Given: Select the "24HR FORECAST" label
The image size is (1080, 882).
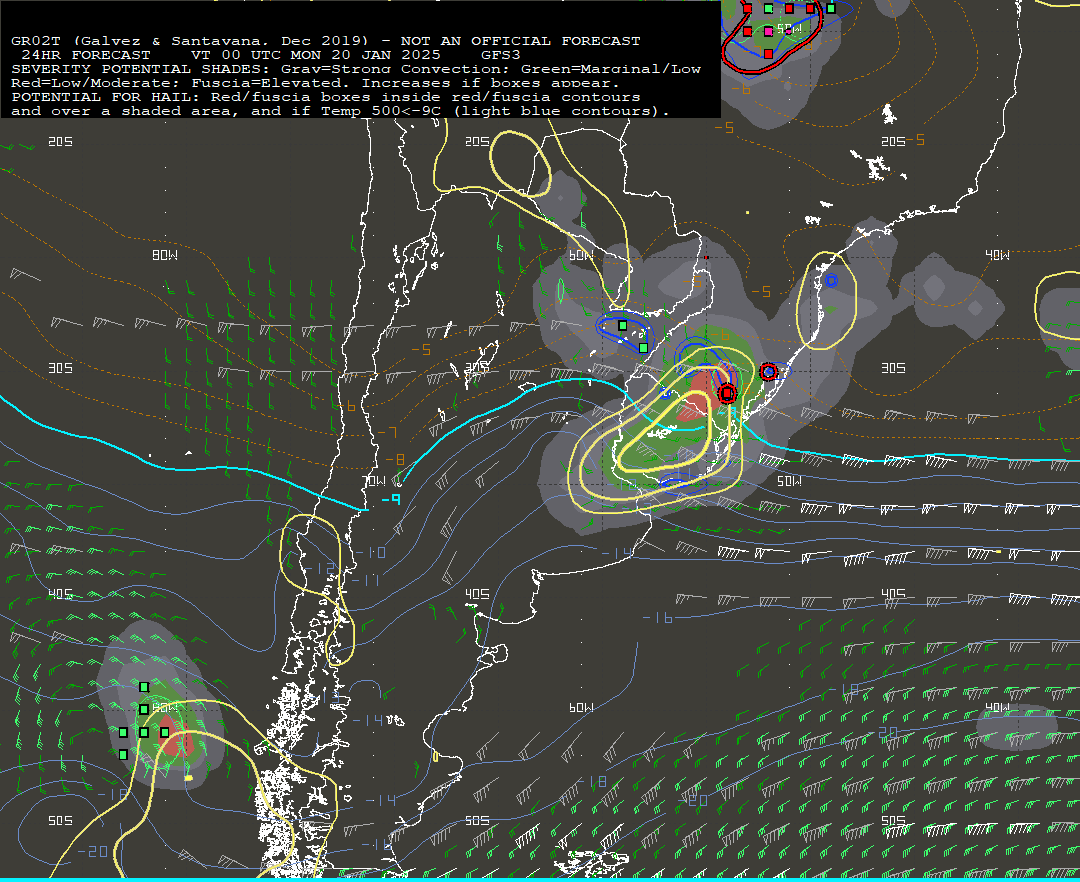Looking at the screenshot, I should [85, 54].
